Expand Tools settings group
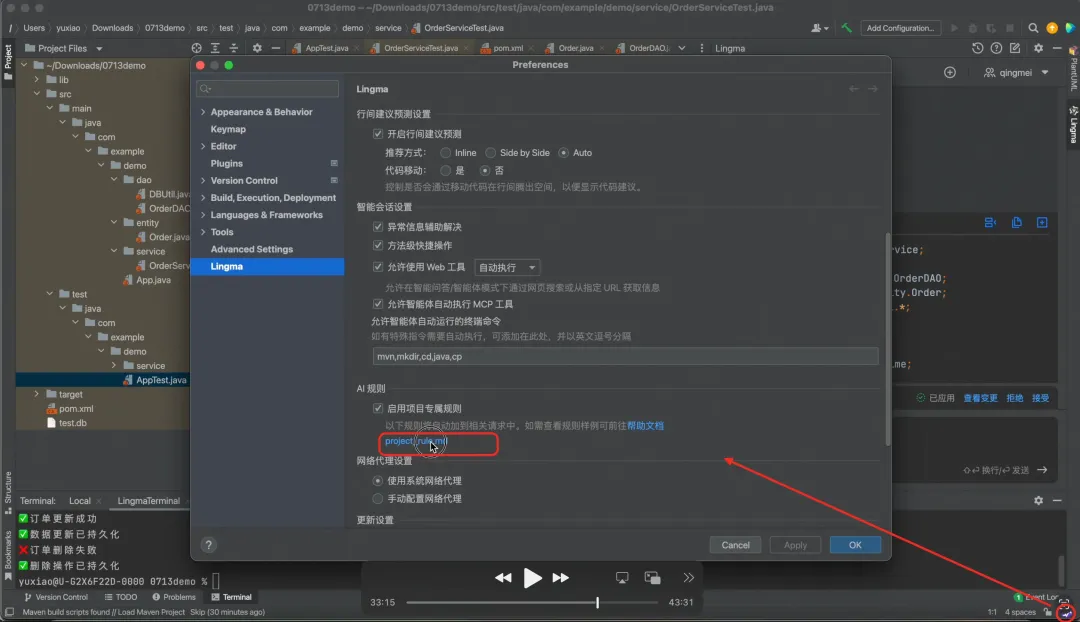Viewport: 1080px width, 622px height. coord(203,232)
